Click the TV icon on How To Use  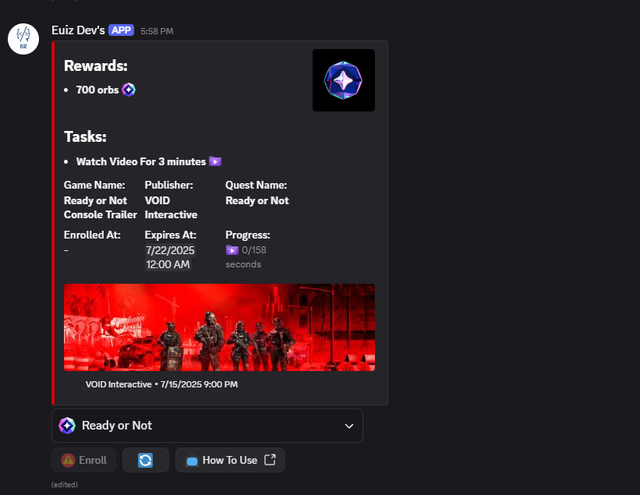pos(192,461)
